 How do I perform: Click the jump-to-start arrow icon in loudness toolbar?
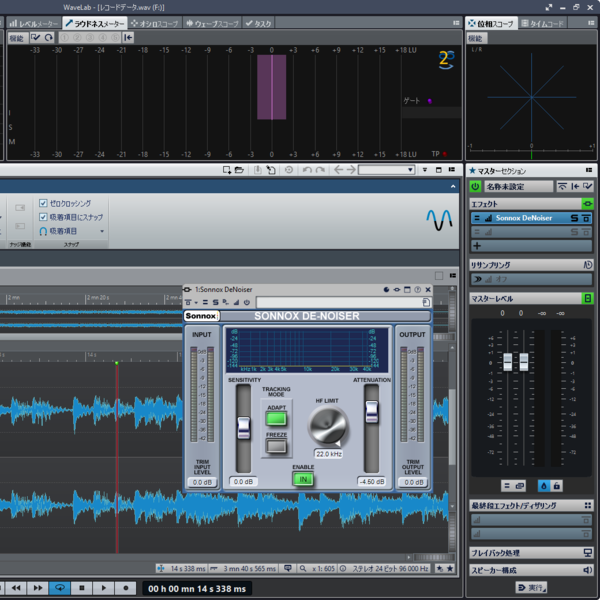coord(128,38)
